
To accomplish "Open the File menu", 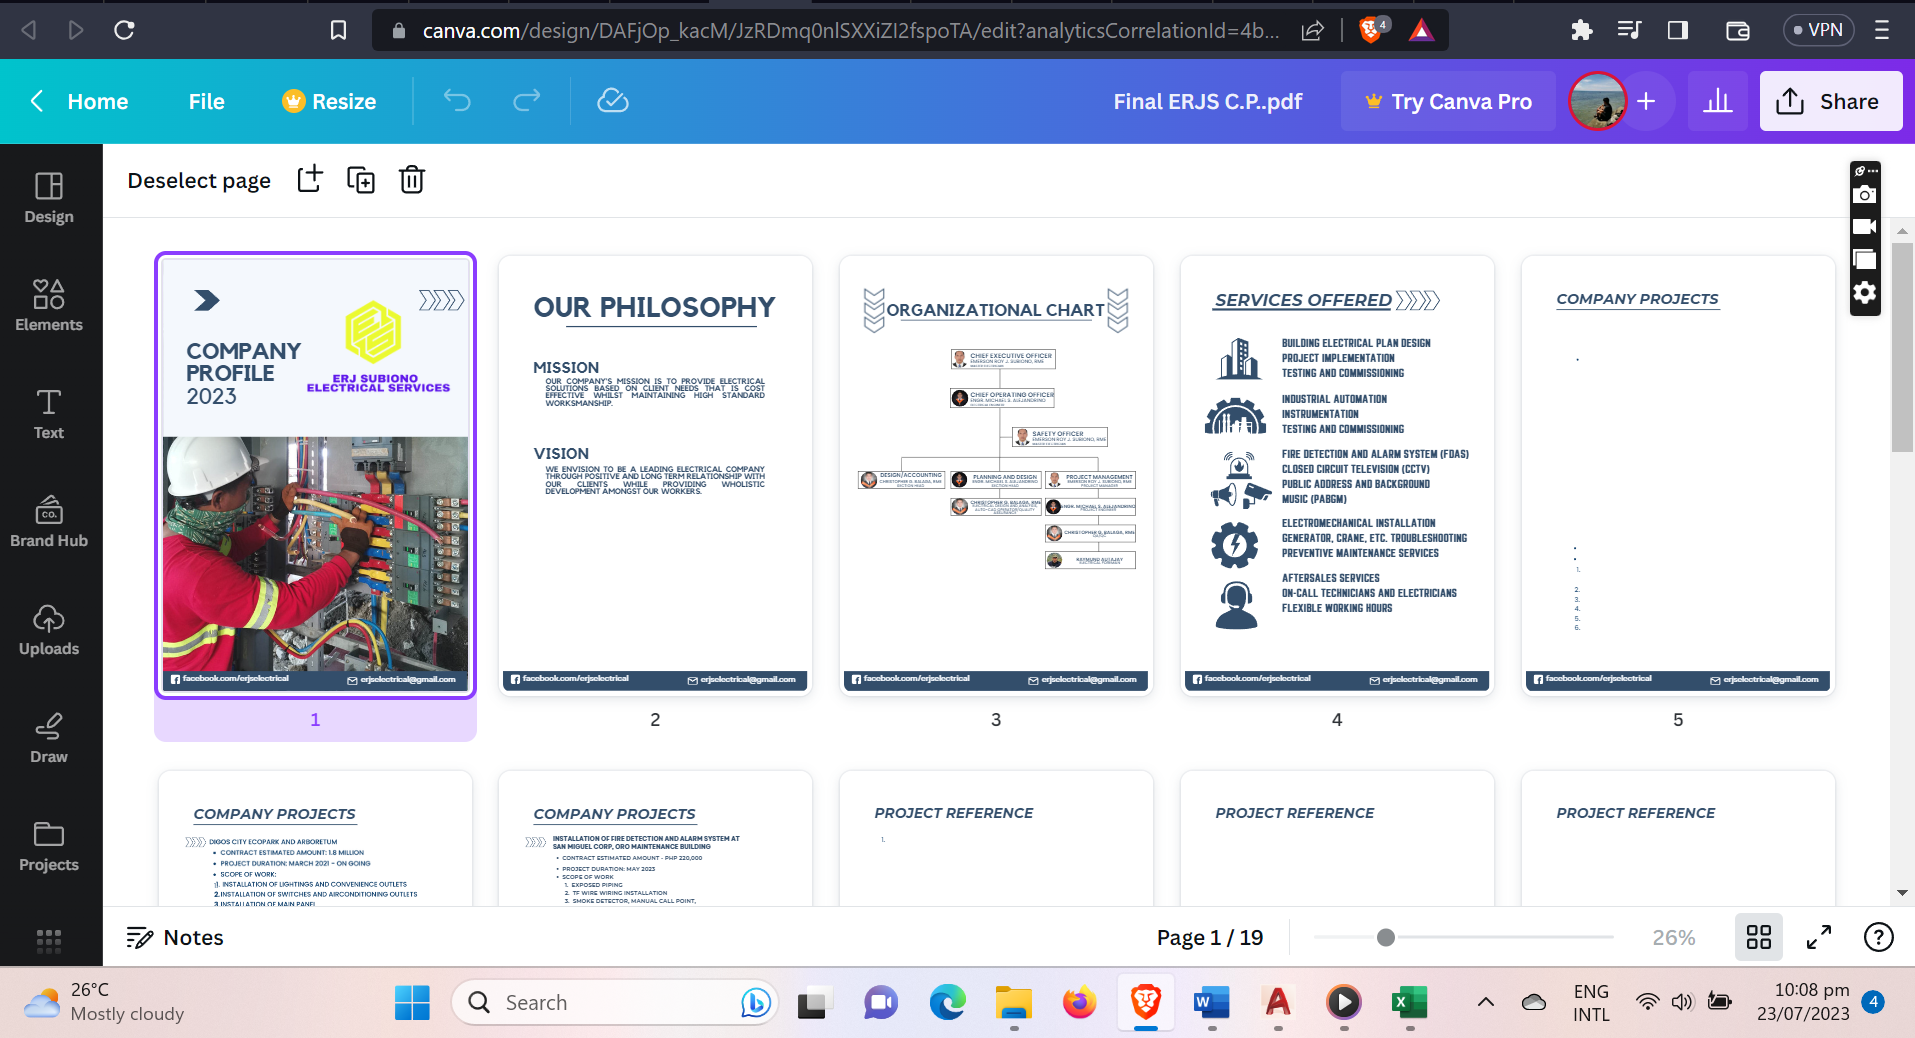I will [x=207, y=101].
